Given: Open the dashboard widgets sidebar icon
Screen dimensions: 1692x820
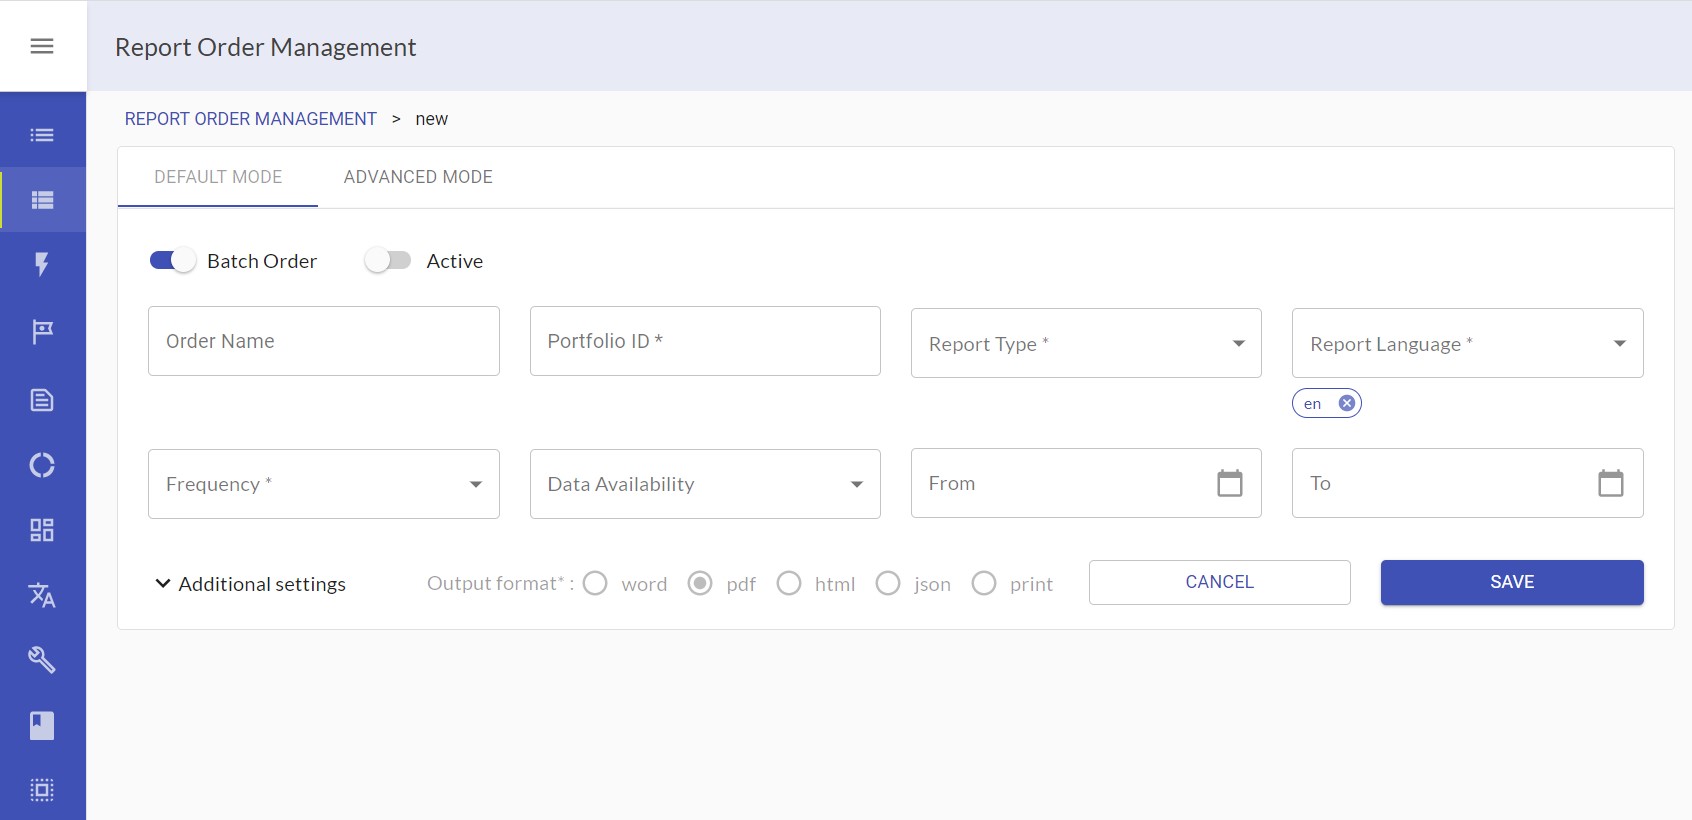Looking at the screenshot, I should 42,530.
